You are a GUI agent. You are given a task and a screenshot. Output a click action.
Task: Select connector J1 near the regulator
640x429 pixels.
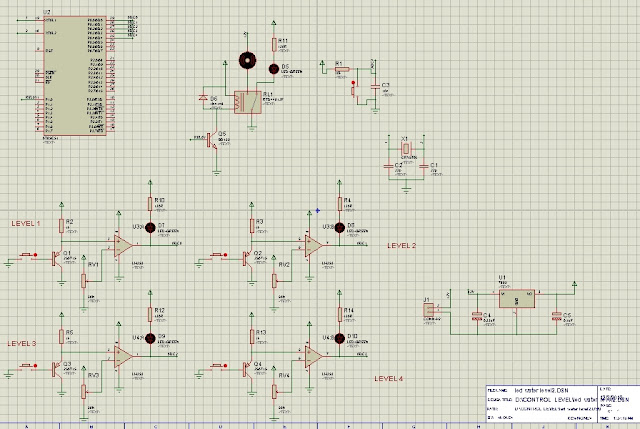429,311
